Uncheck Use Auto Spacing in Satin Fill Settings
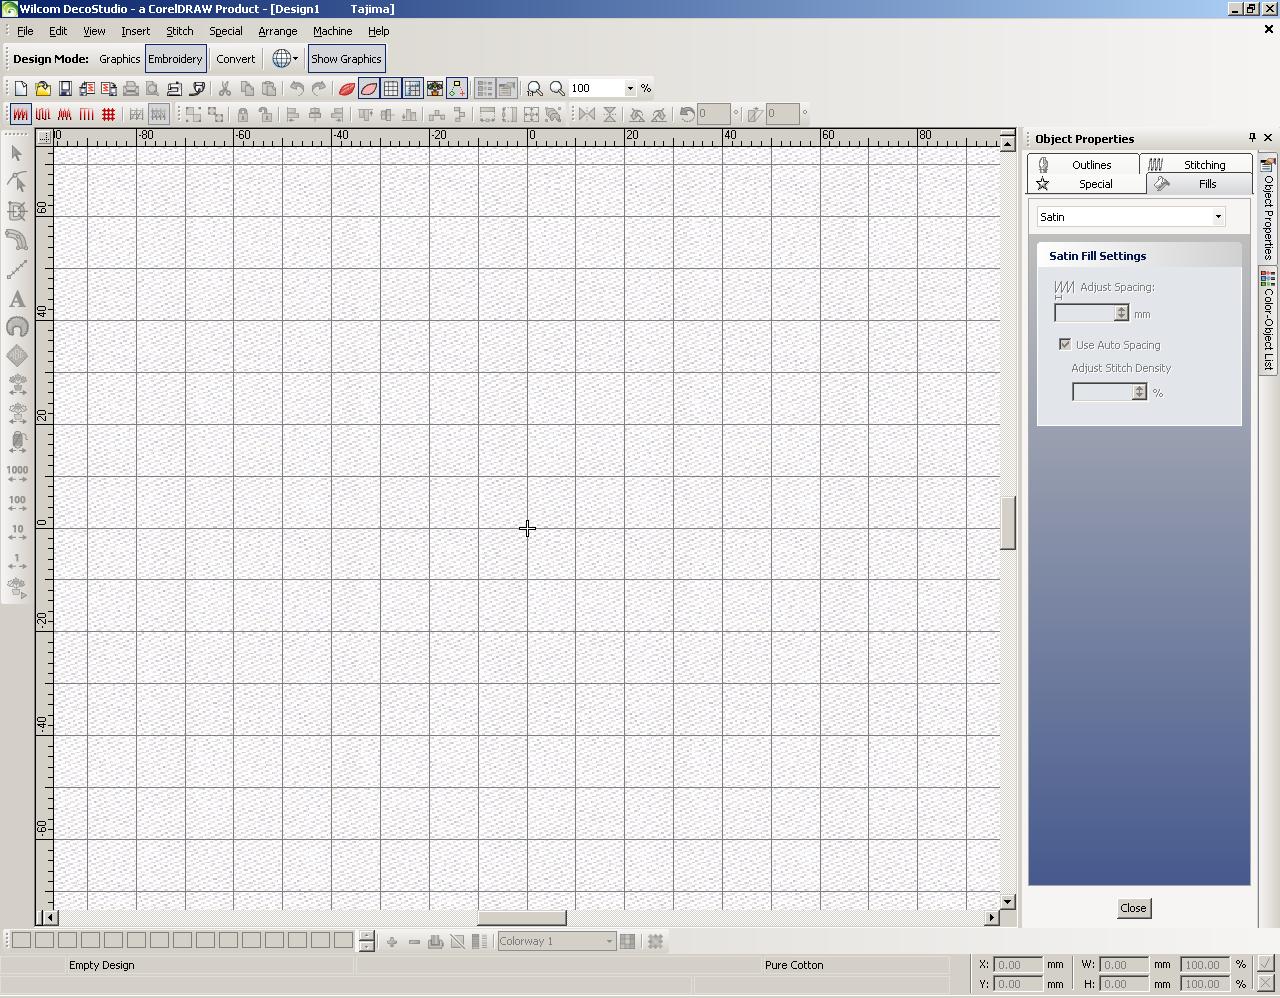 (1065, 344)
